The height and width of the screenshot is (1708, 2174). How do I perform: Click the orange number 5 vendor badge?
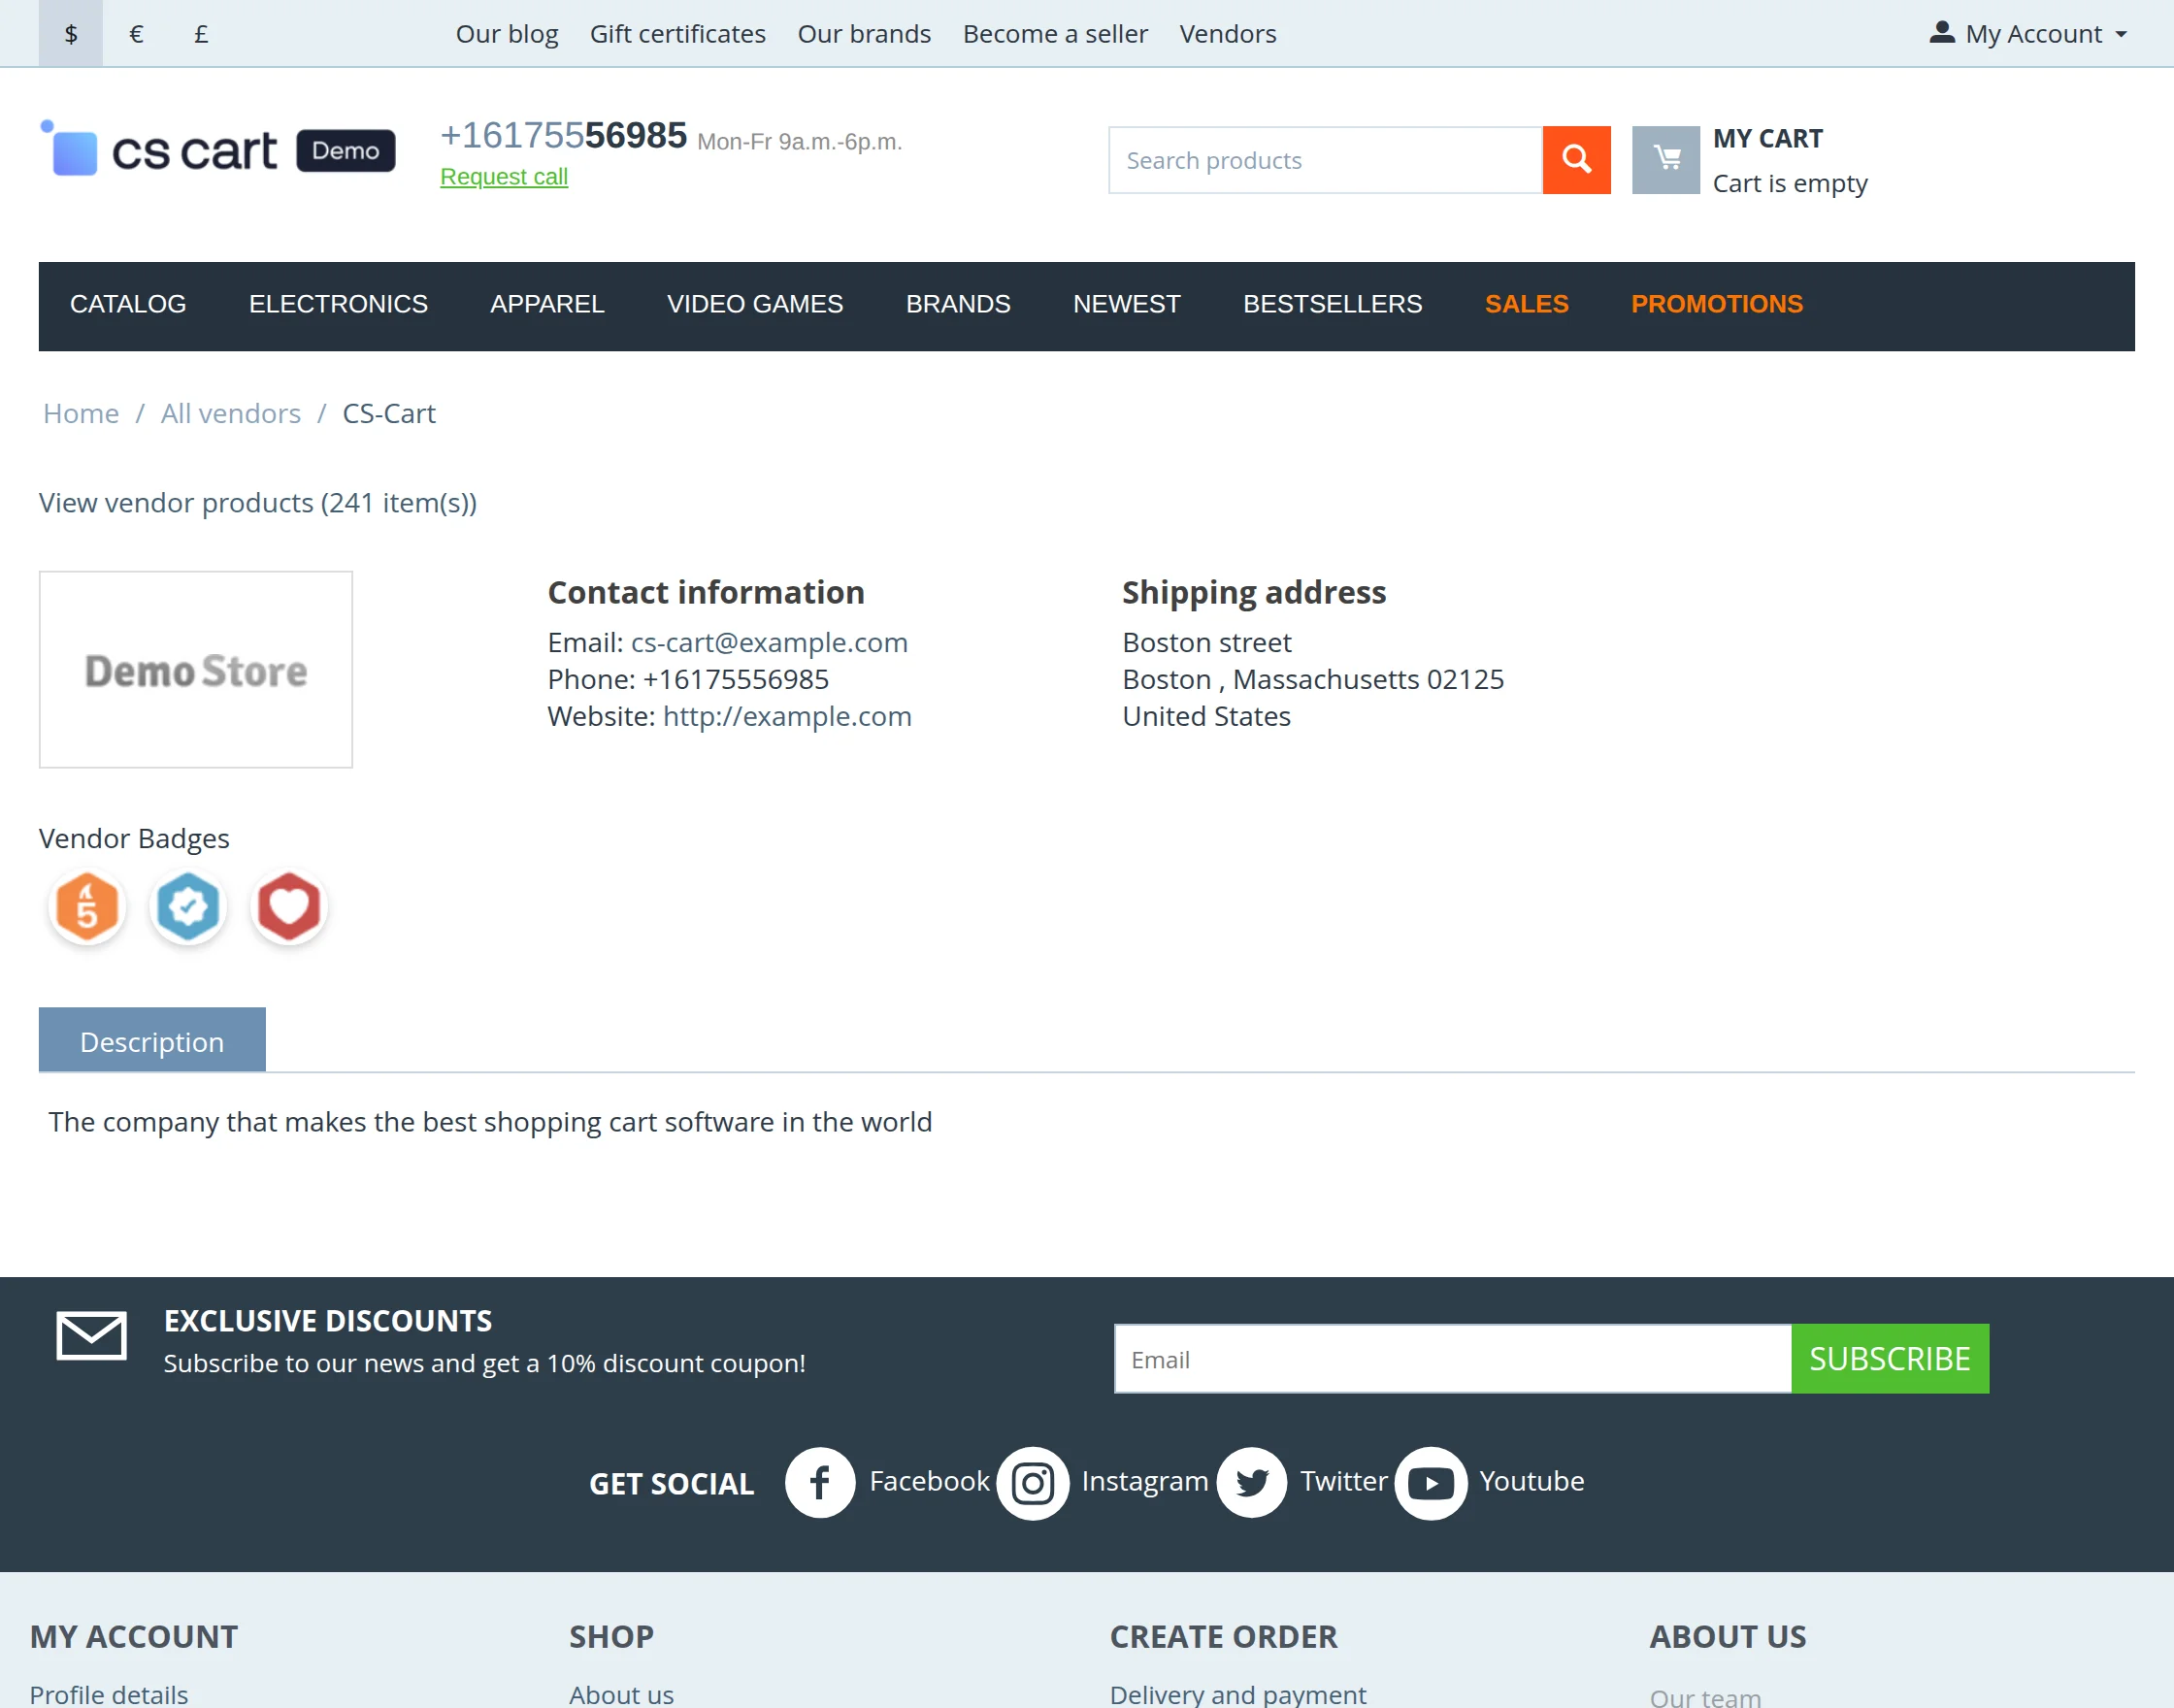click(x=87, y=907)
